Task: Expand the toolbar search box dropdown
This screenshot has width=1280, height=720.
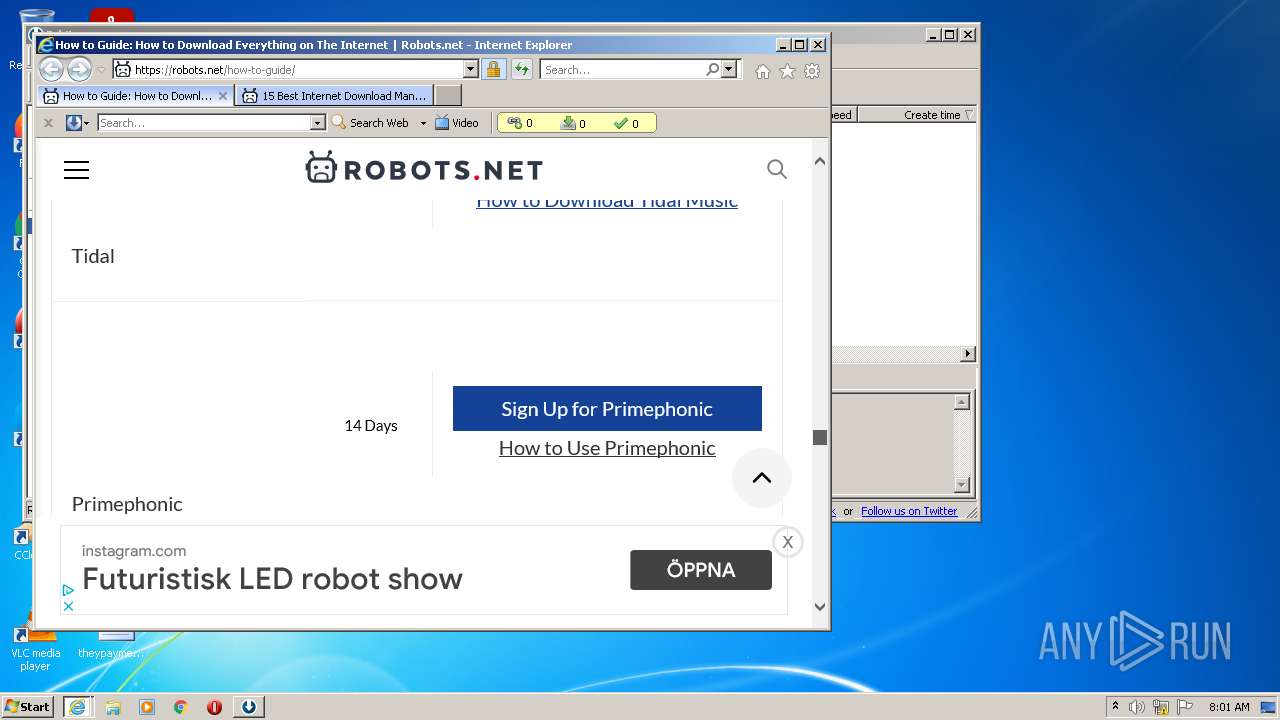Action: (318, 123)
